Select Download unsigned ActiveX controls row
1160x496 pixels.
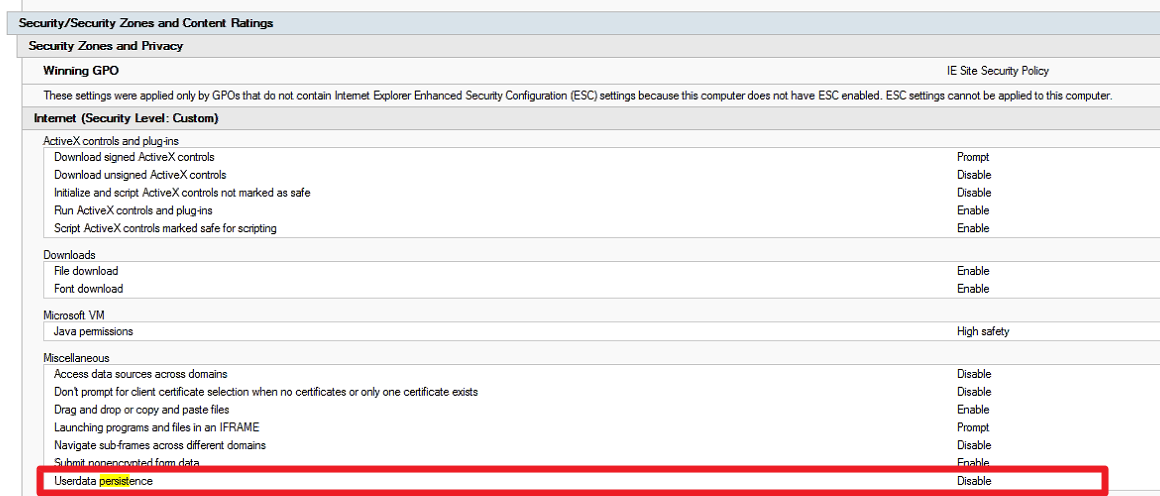[x=140, y=175]
